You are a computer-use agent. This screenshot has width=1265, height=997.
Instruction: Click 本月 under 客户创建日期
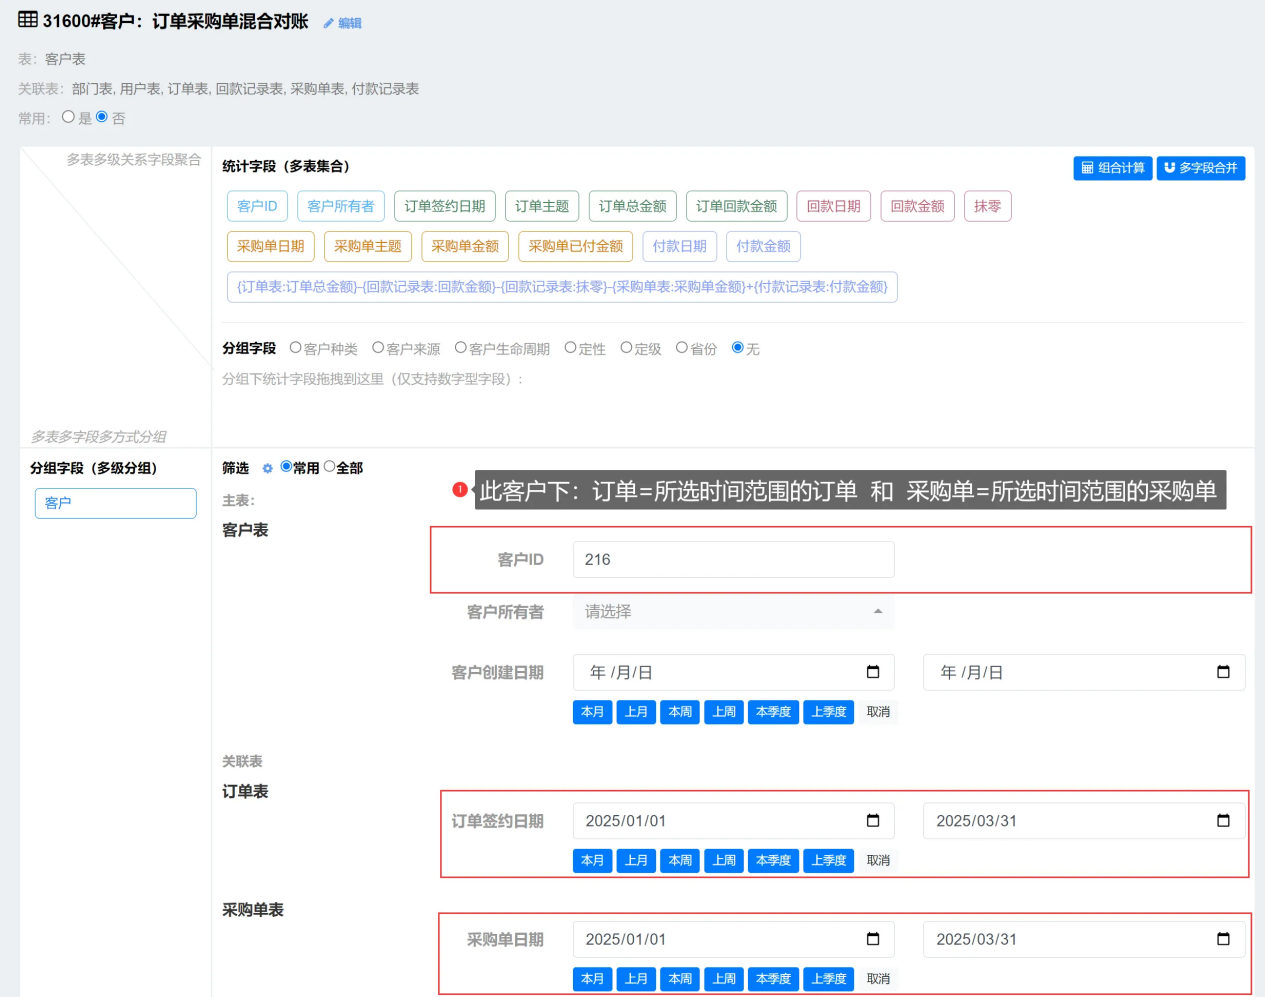[593, 712]
